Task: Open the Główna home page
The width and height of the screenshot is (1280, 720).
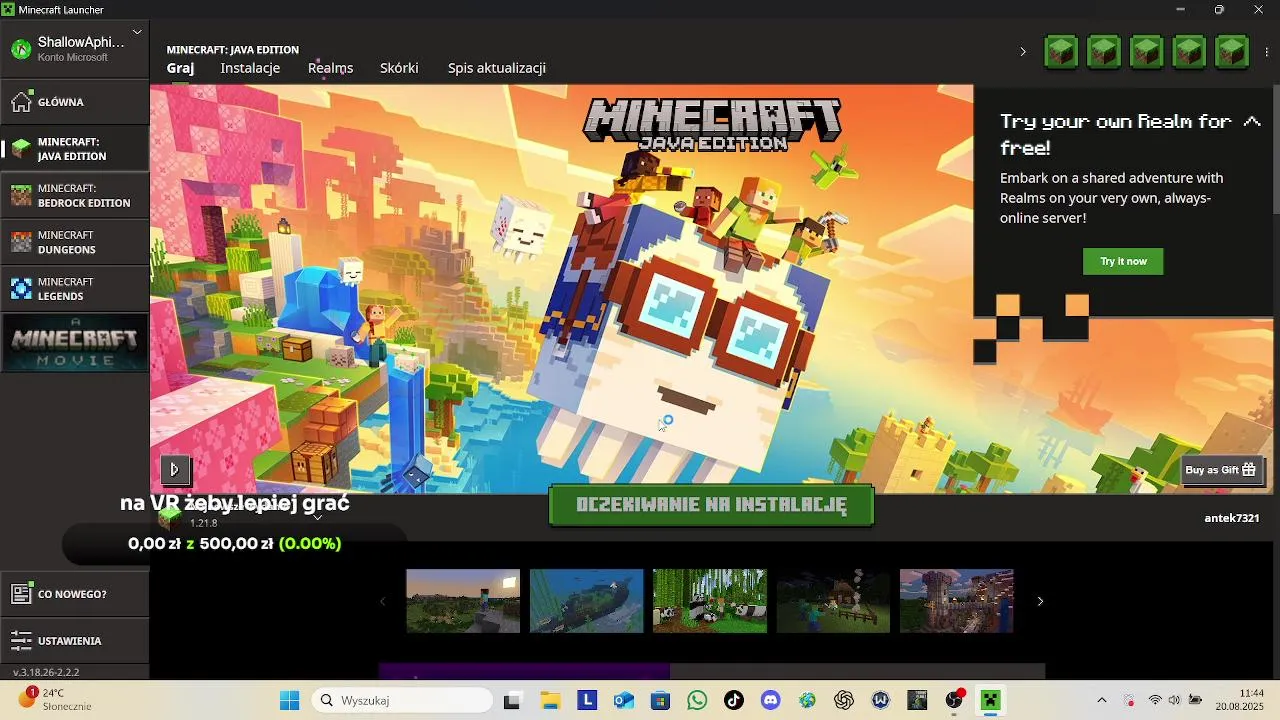Action: [75, 102]
